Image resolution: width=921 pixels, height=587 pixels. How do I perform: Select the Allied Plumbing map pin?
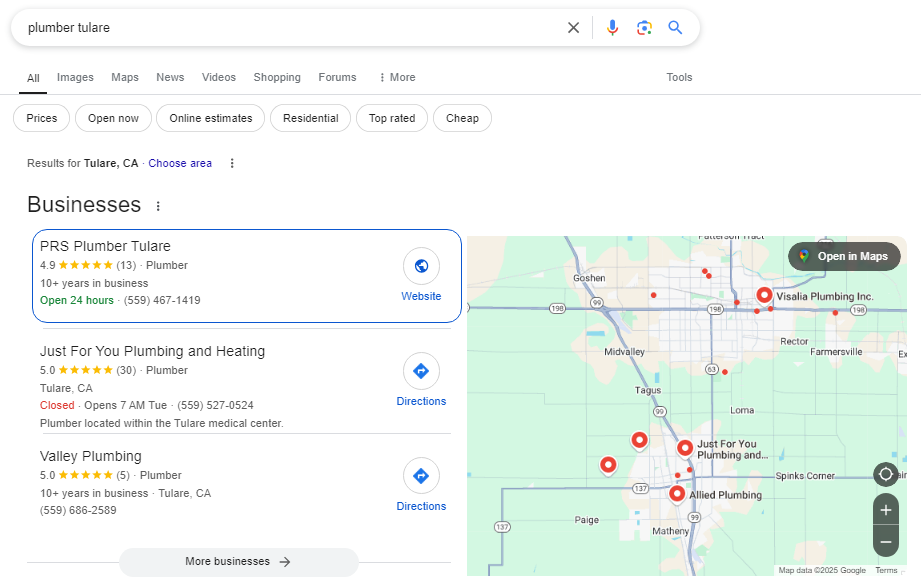pyautogui.click(x=677, y=494)
